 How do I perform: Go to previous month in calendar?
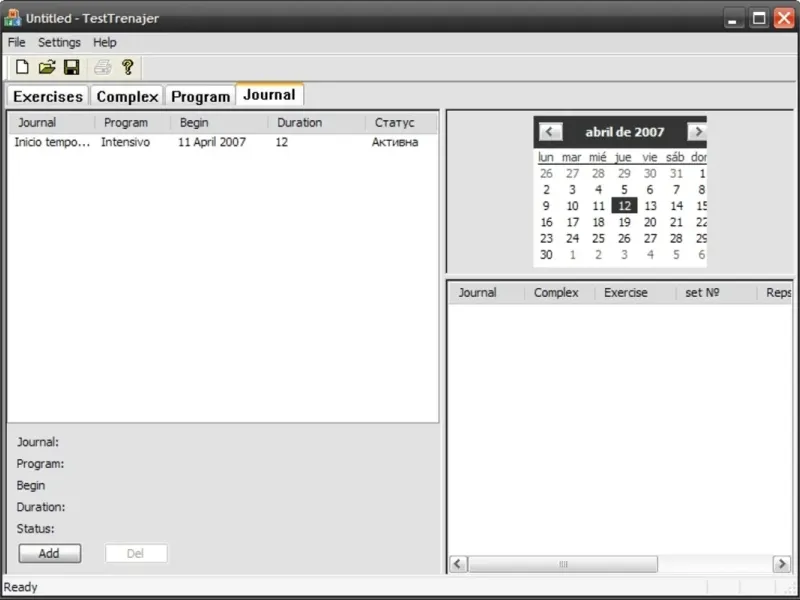[550, 132]
